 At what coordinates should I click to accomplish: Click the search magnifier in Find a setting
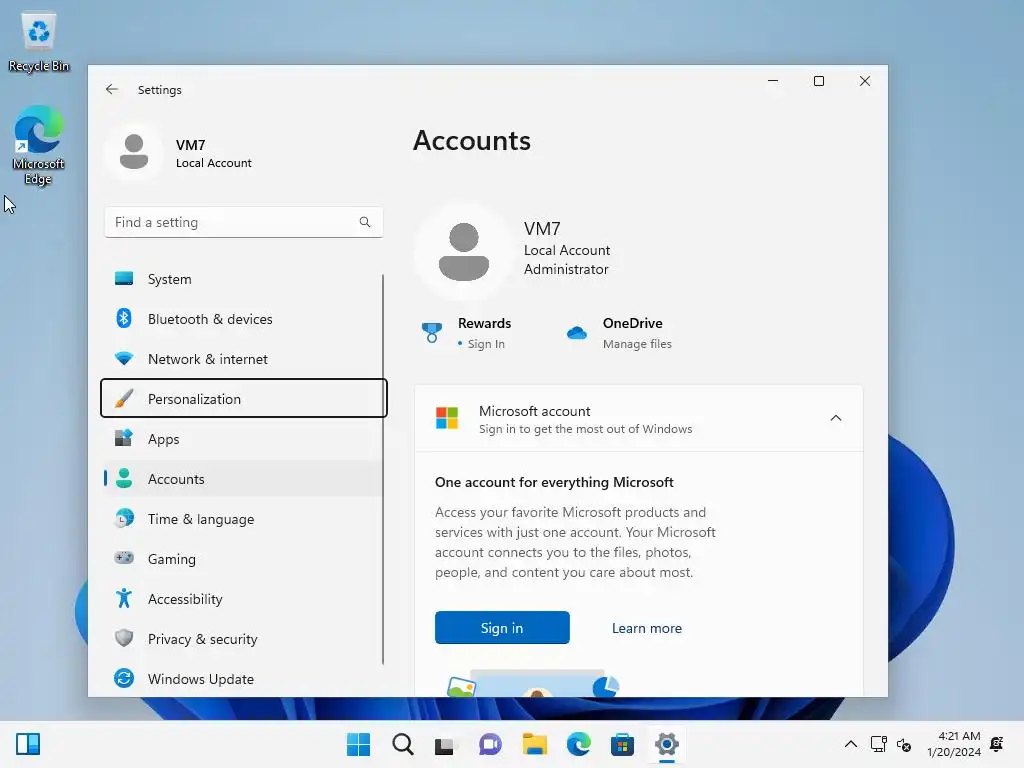(364, 222)
